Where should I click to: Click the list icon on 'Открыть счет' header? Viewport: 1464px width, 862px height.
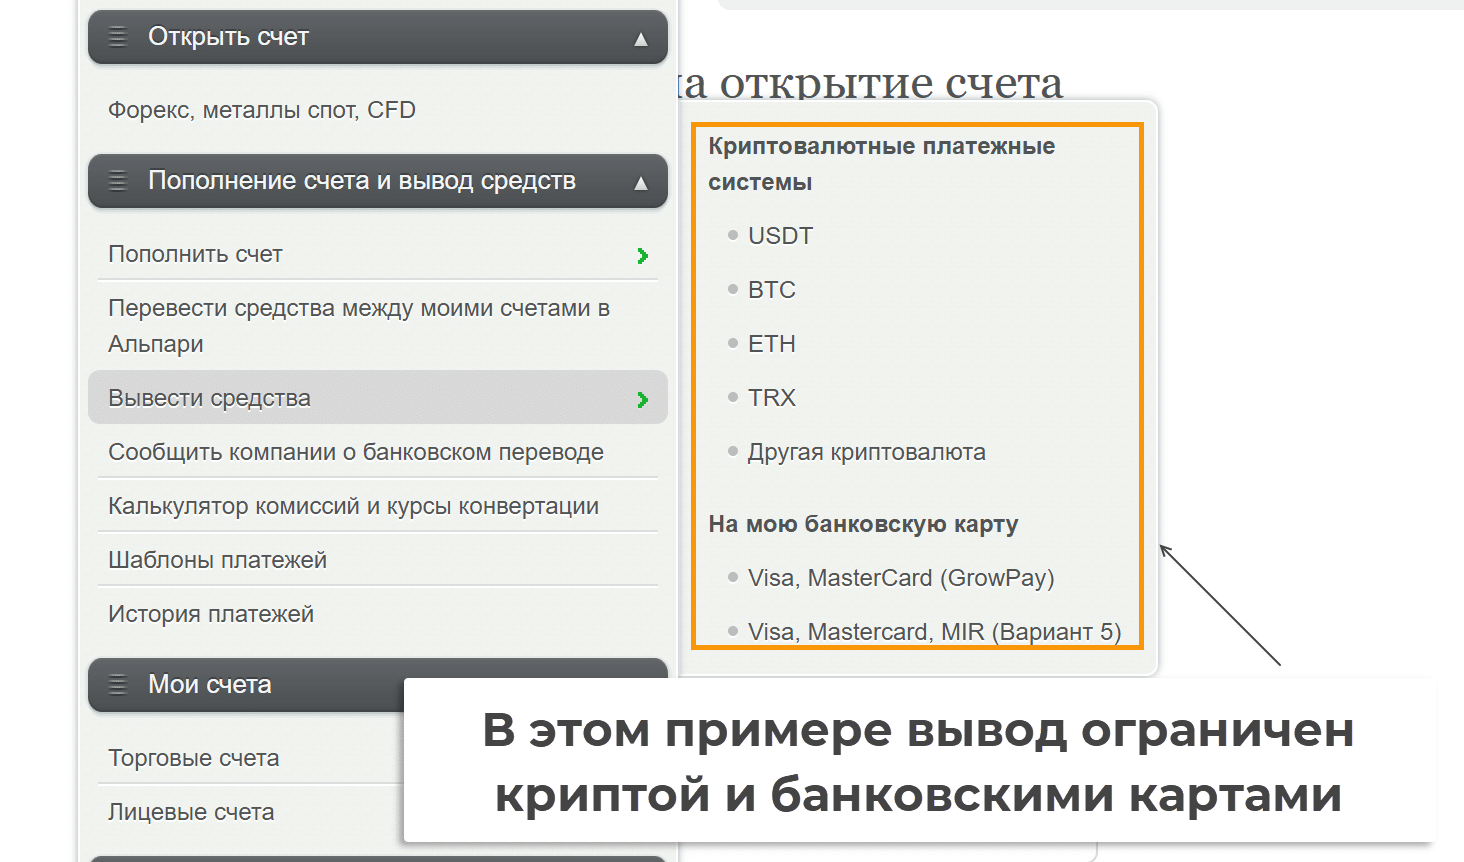pyautogui.click(x=118, y=37)
